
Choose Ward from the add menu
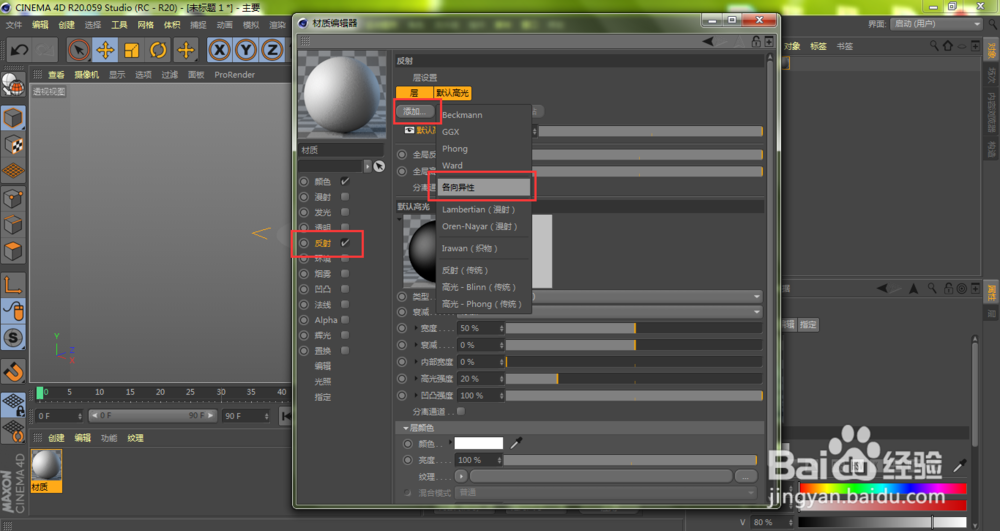tap(452, 165)
